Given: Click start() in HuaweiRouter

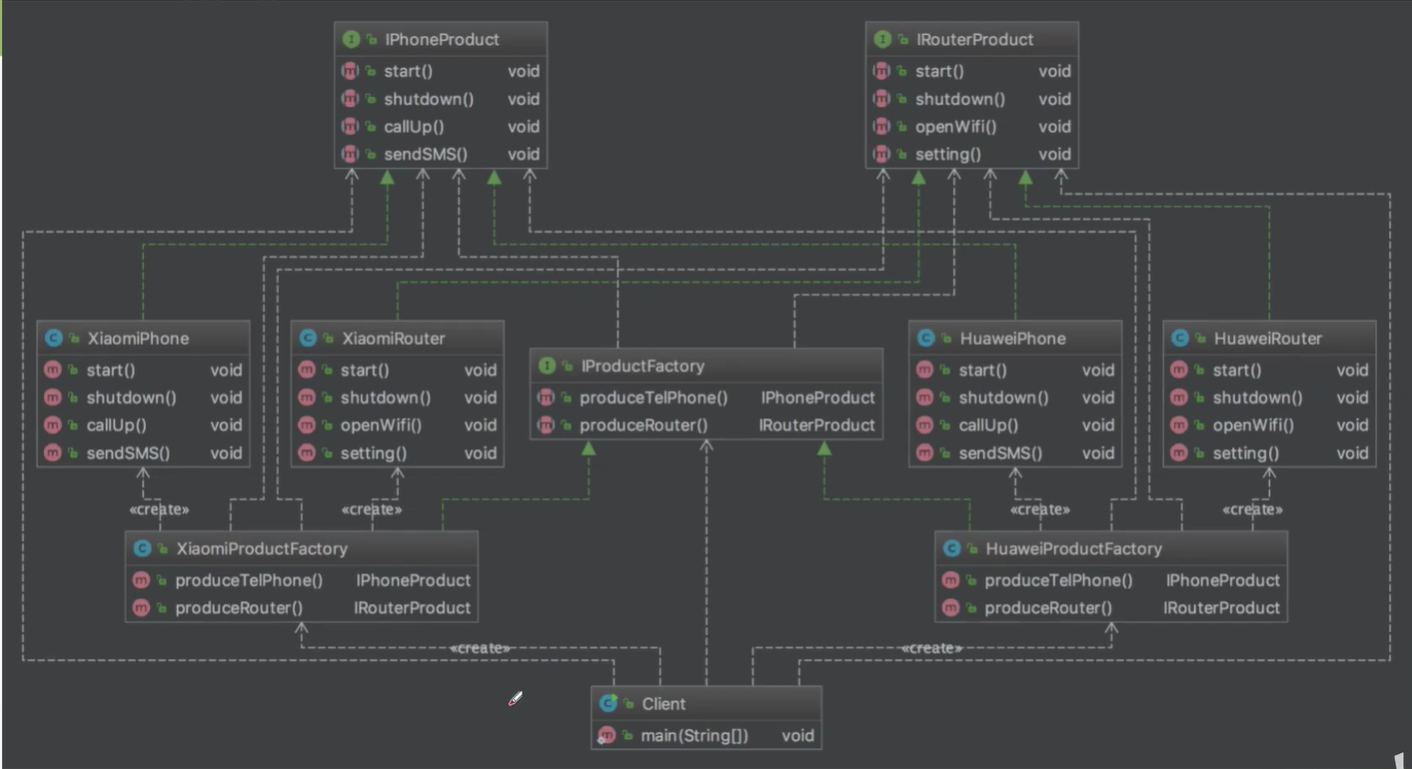Looking at the screenshot, I should coord(1237,371).
